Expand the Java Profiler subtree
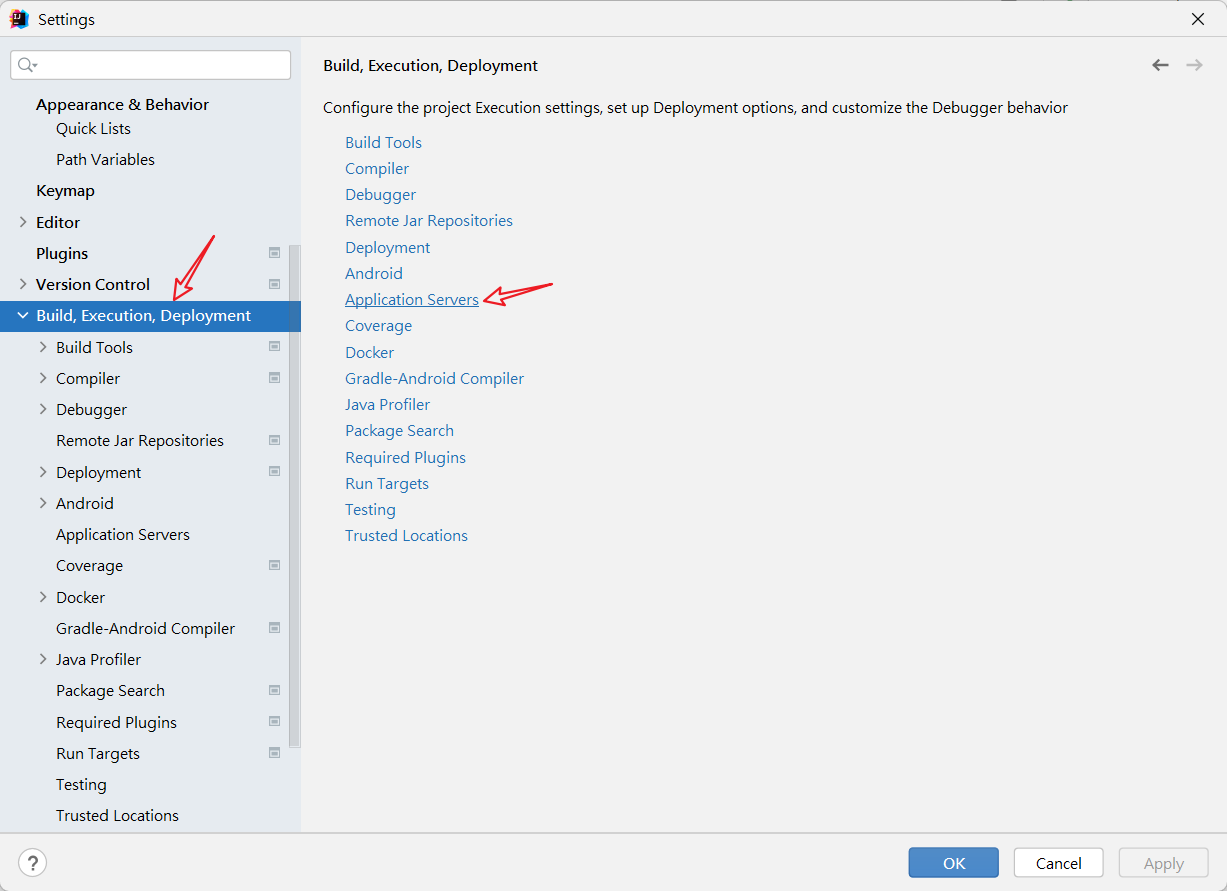The image size is (1227, 891). point(43,659)
